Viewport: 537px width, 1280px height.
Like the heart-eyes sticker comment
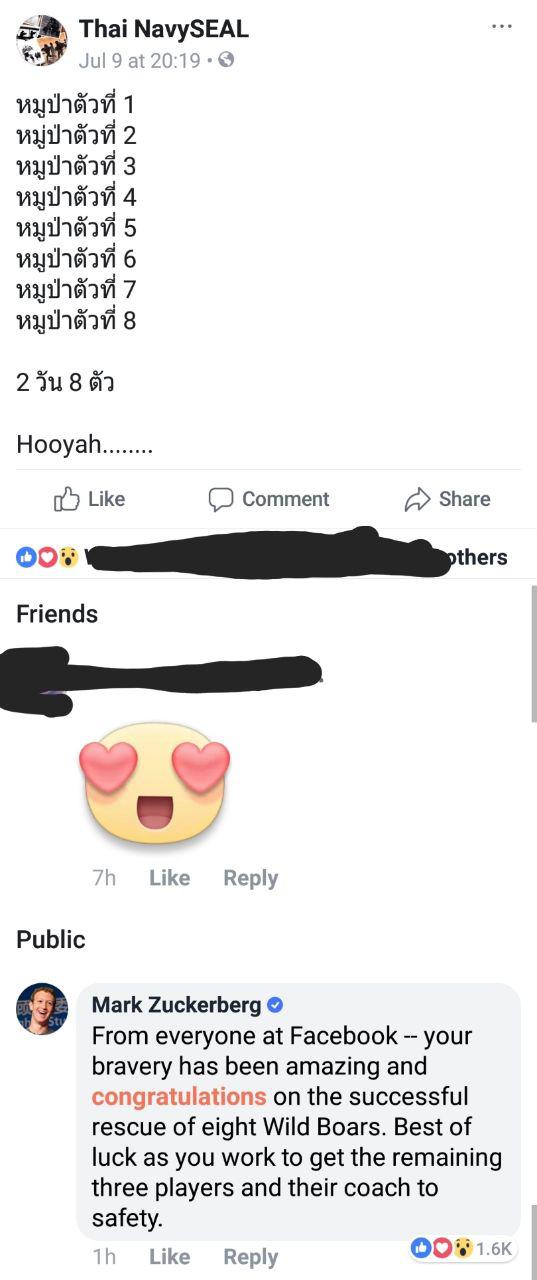[x=169, y=878]
